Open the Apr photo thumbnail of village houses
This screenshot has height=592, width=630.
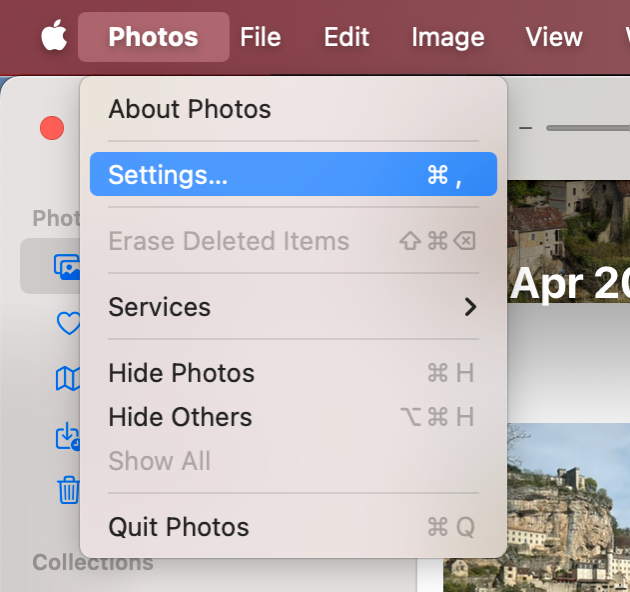pos(569,241)
